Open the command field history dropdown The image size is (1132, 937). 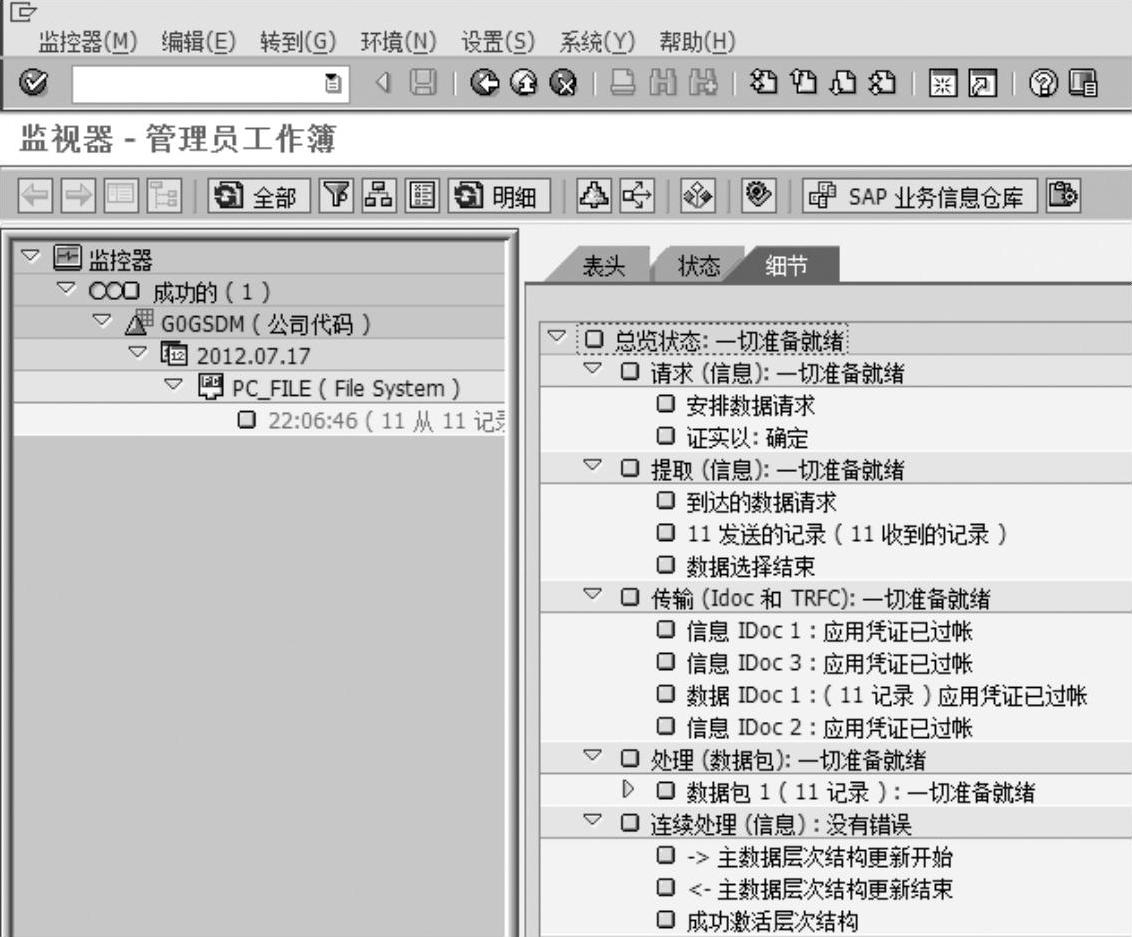333,84
